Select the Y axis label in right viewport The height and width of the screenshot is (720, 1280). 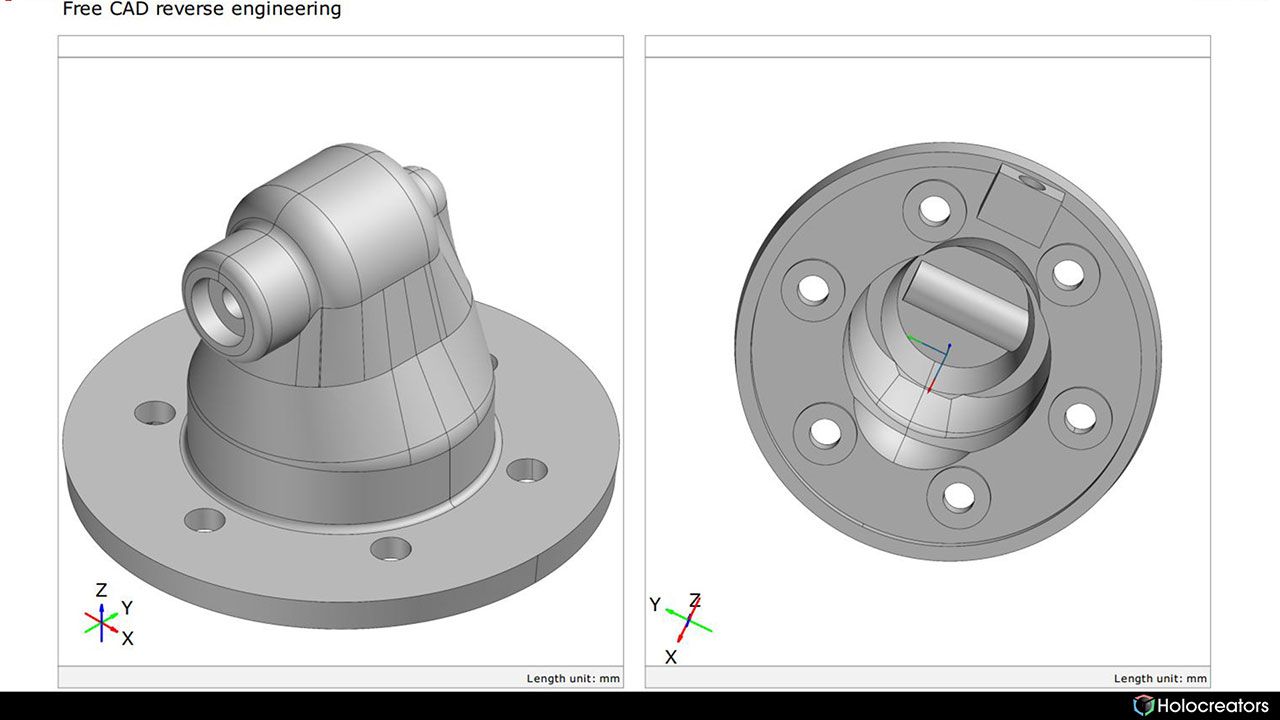pos(655,604)
